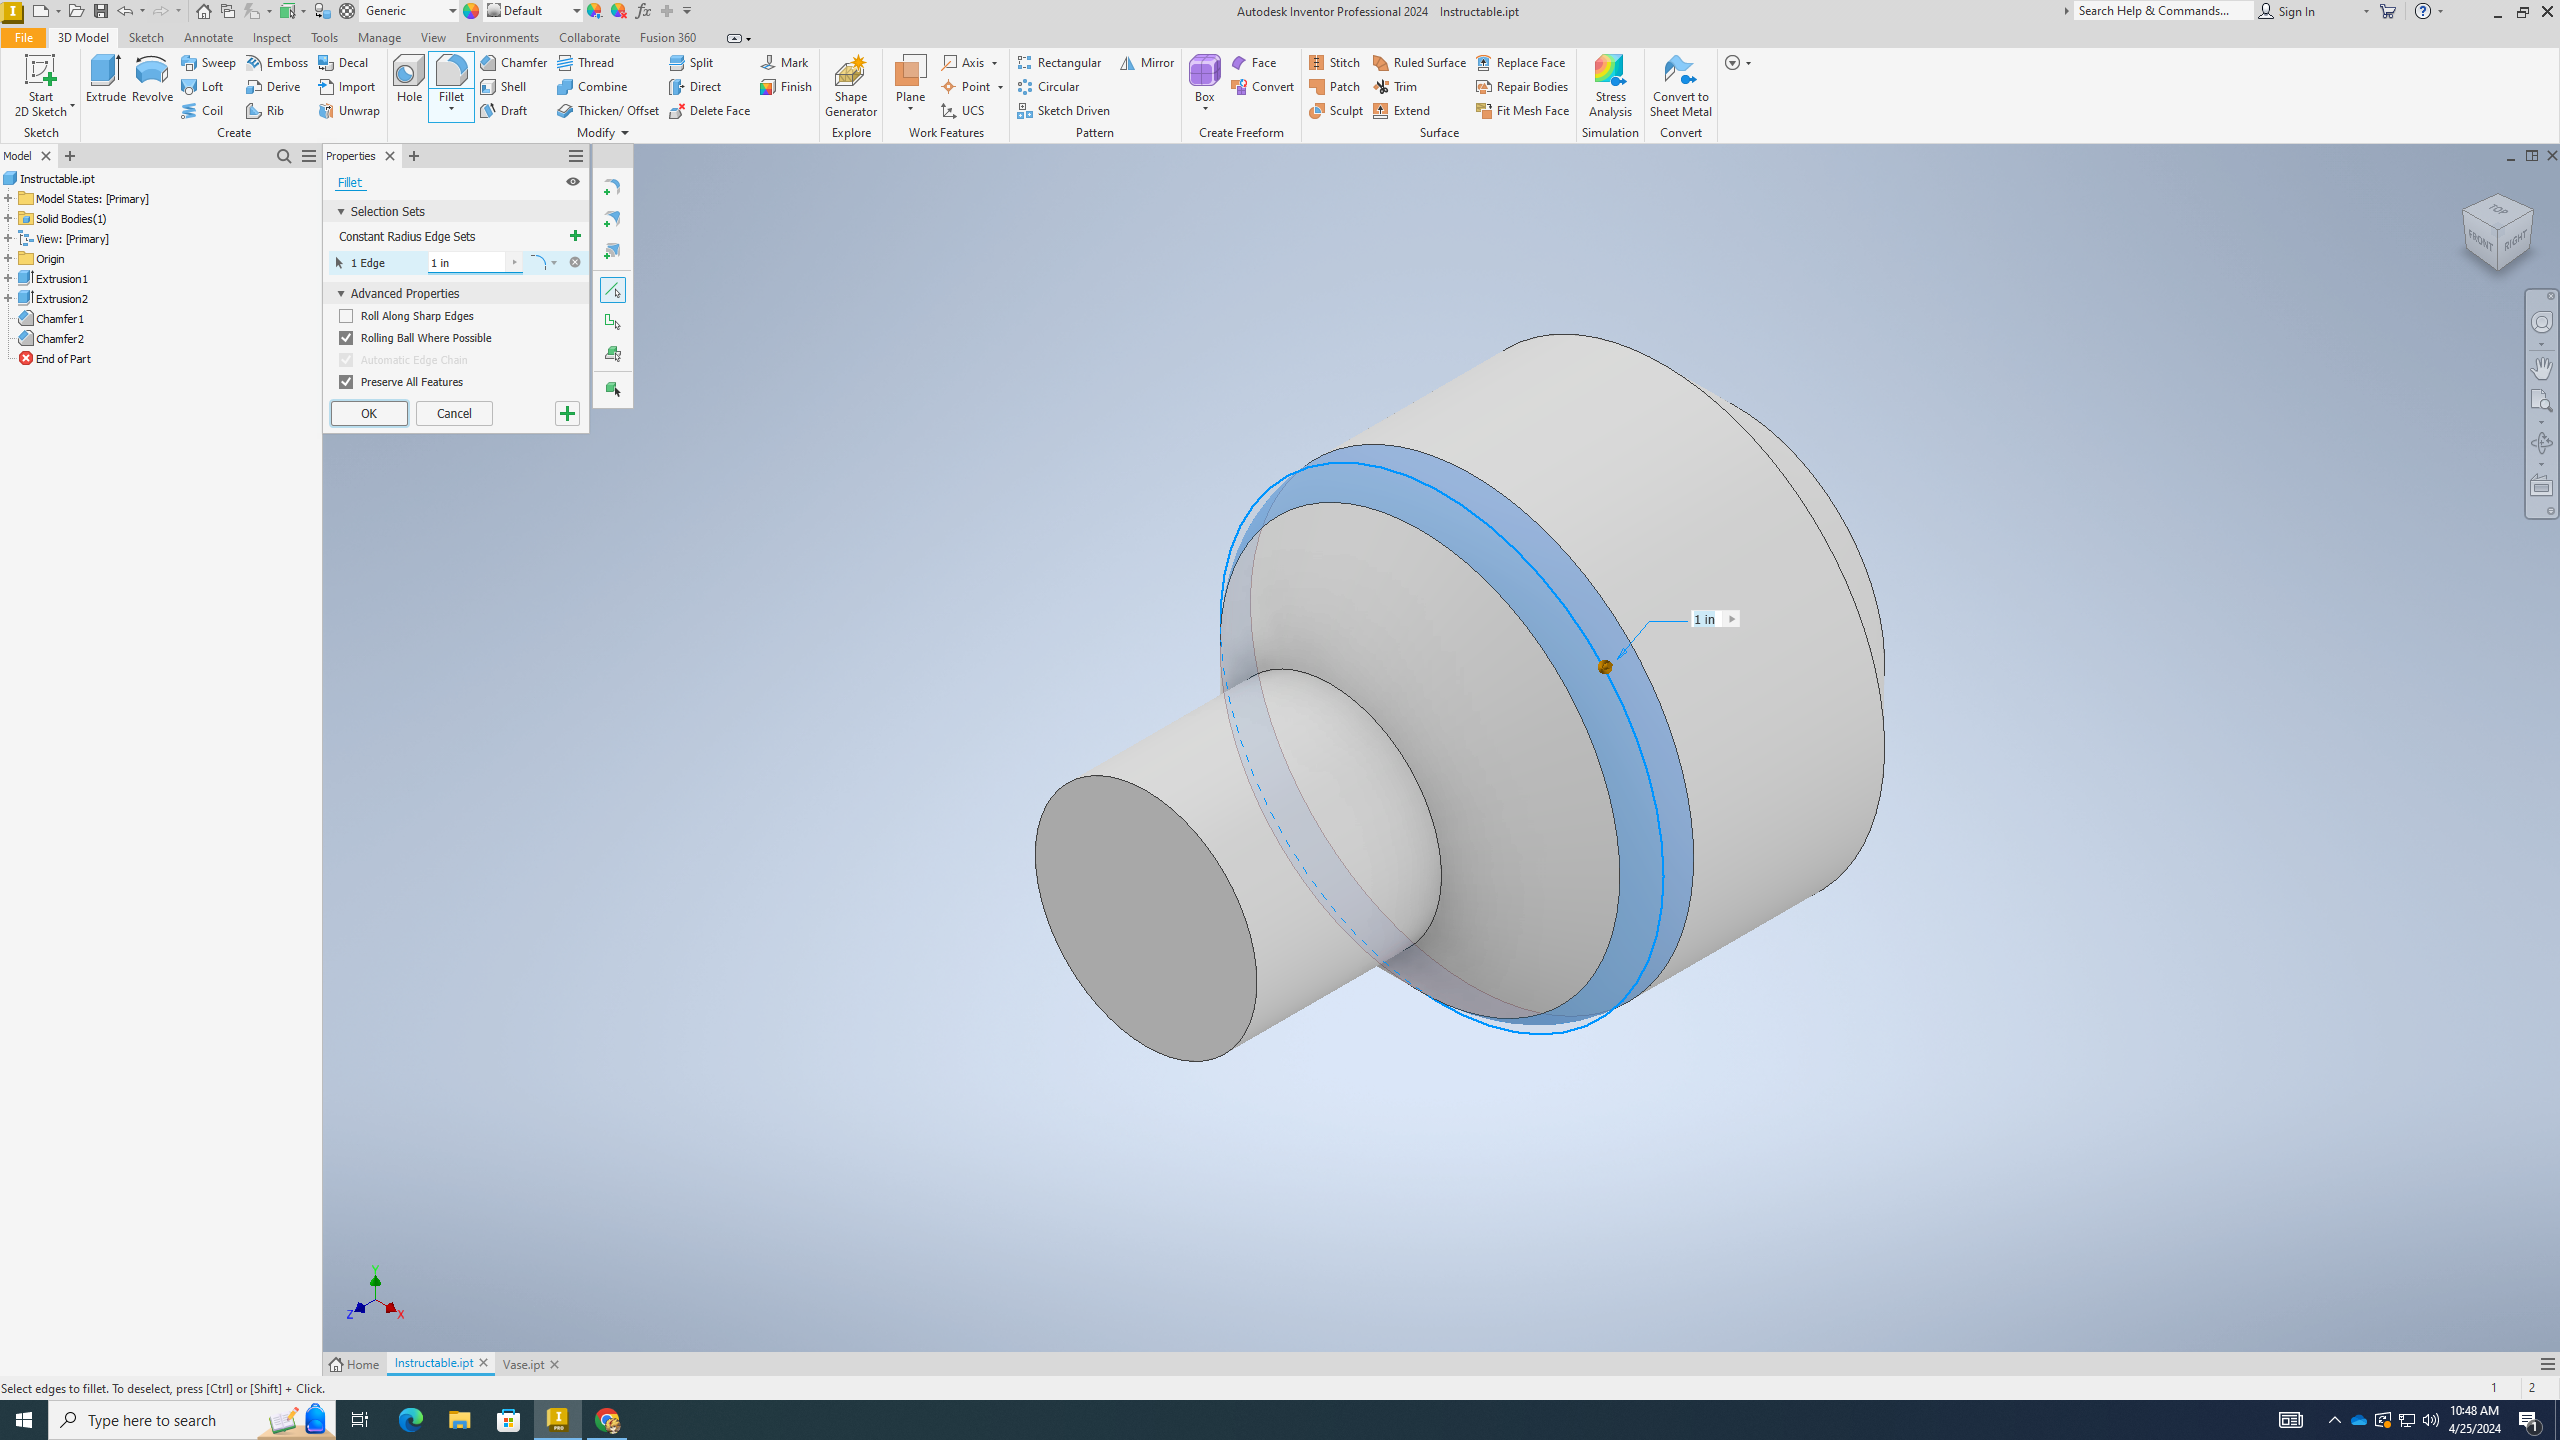2560x1440 pixels.
Task: Open the Plane dropdown arrow
Action: coord(910,109)
